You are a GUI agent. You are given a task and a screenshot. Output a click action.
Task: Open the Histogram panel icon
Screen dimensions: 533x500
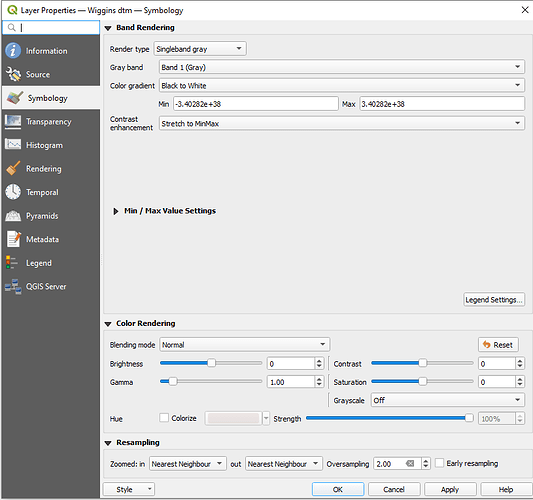[13, 145]
